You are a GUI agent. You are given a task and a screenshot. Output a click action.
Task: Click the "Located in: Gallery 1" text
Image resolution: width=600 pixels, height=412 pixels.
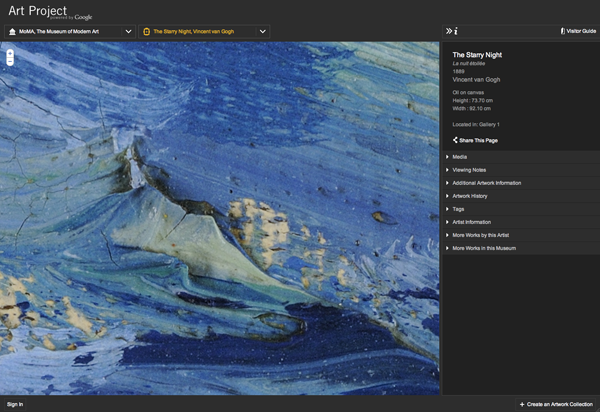point(476,124)
